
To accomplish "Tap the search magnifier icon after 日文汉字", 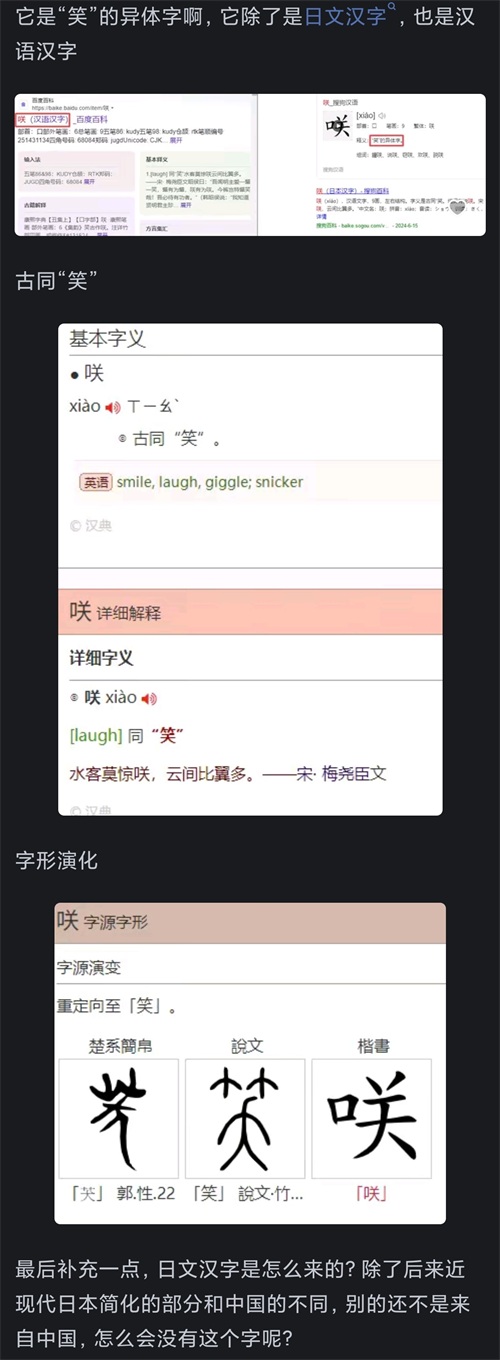I will pos(391,10).
